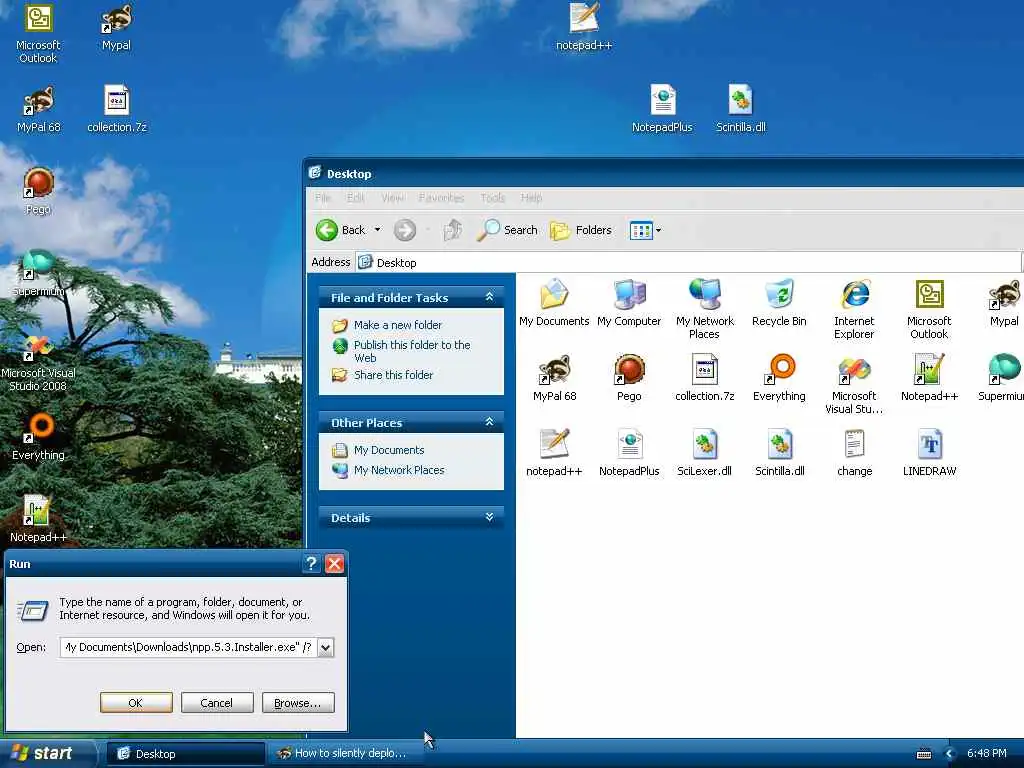Select Notepad++ shortcut on left desktop edge

[38, 519]
